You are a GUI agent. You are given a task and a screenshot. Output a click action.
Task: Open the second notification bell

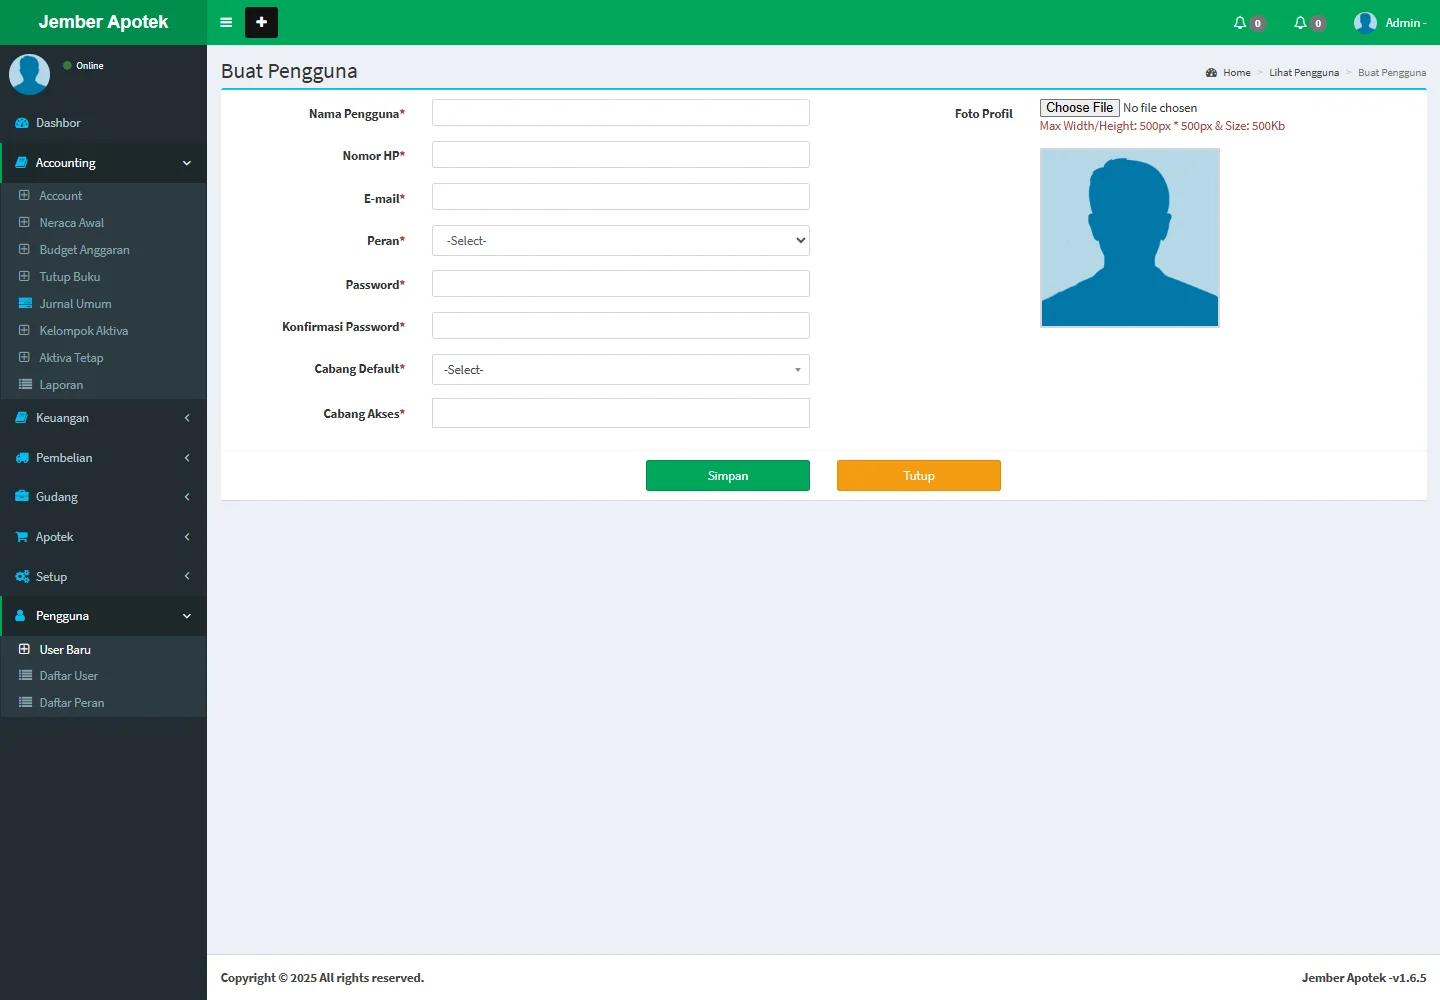(x=1300, y=23)
